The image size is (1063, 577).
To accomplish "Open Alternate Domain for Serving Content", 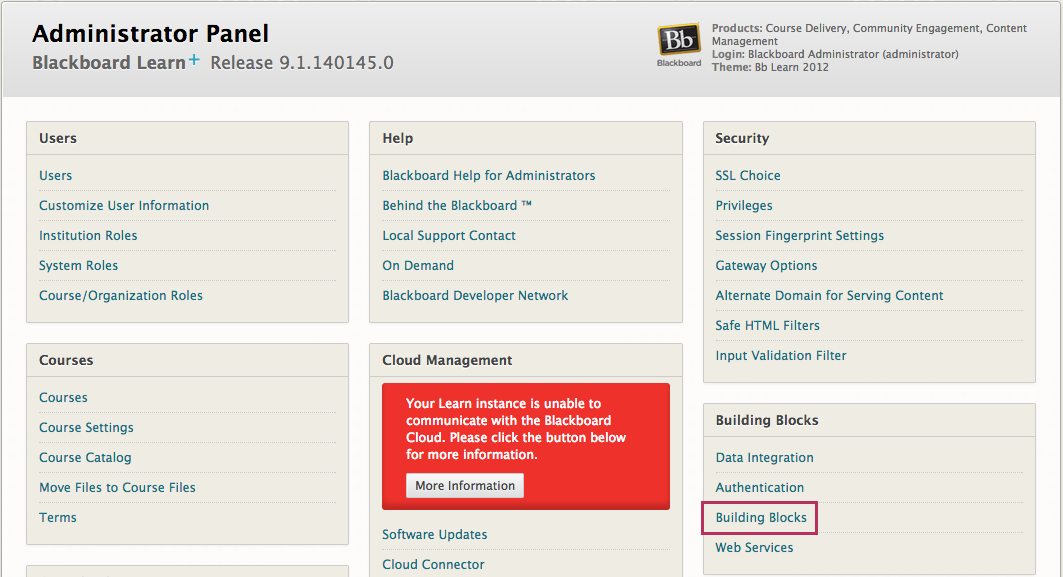I will (x=829, y=296).
